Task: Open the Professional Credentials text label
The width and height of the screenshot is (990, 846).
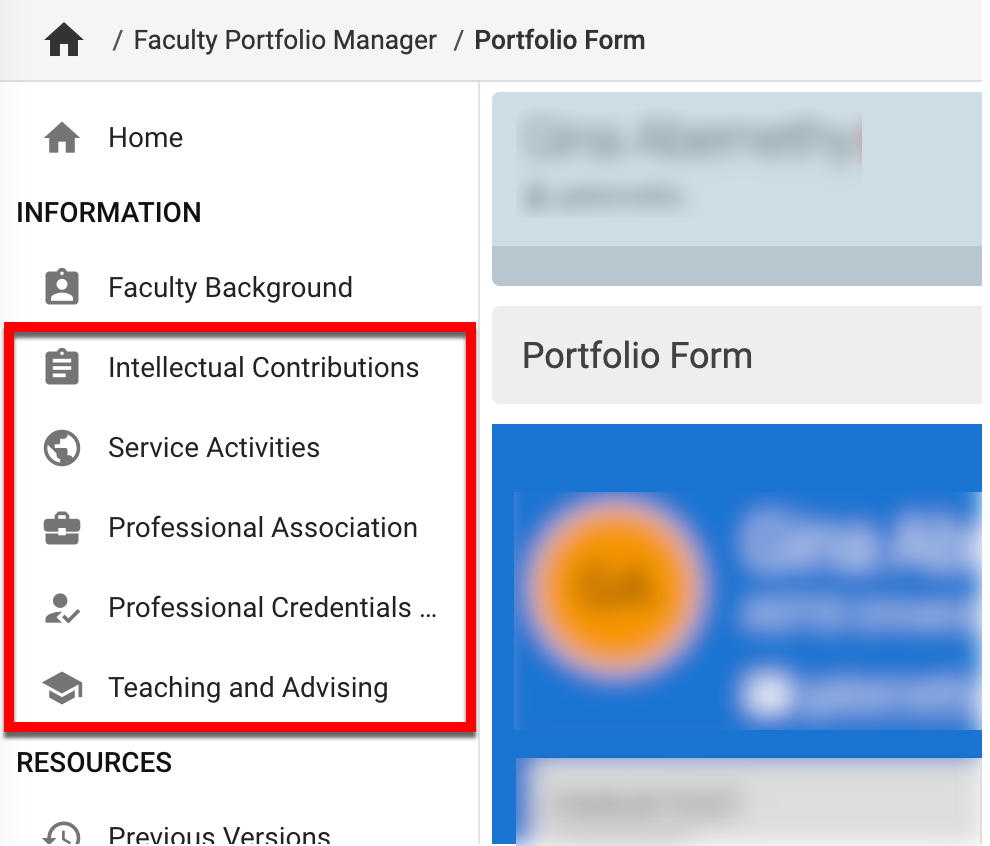Action: [271, 608]
